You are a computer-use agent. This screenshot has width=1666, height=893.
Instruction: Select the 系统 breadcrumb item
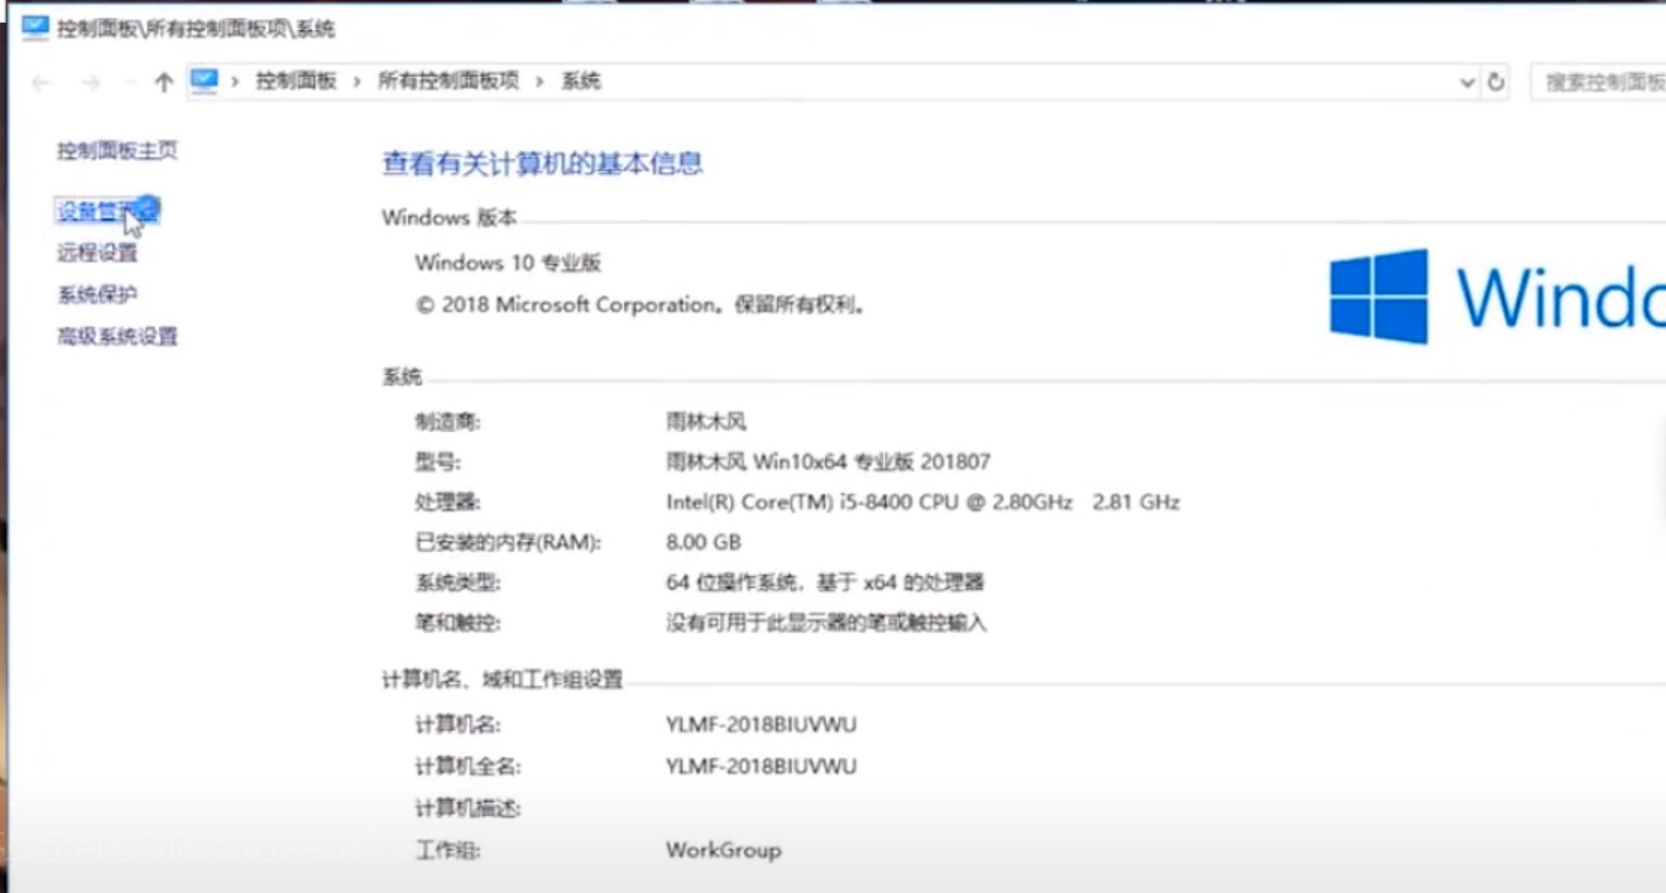580,81
